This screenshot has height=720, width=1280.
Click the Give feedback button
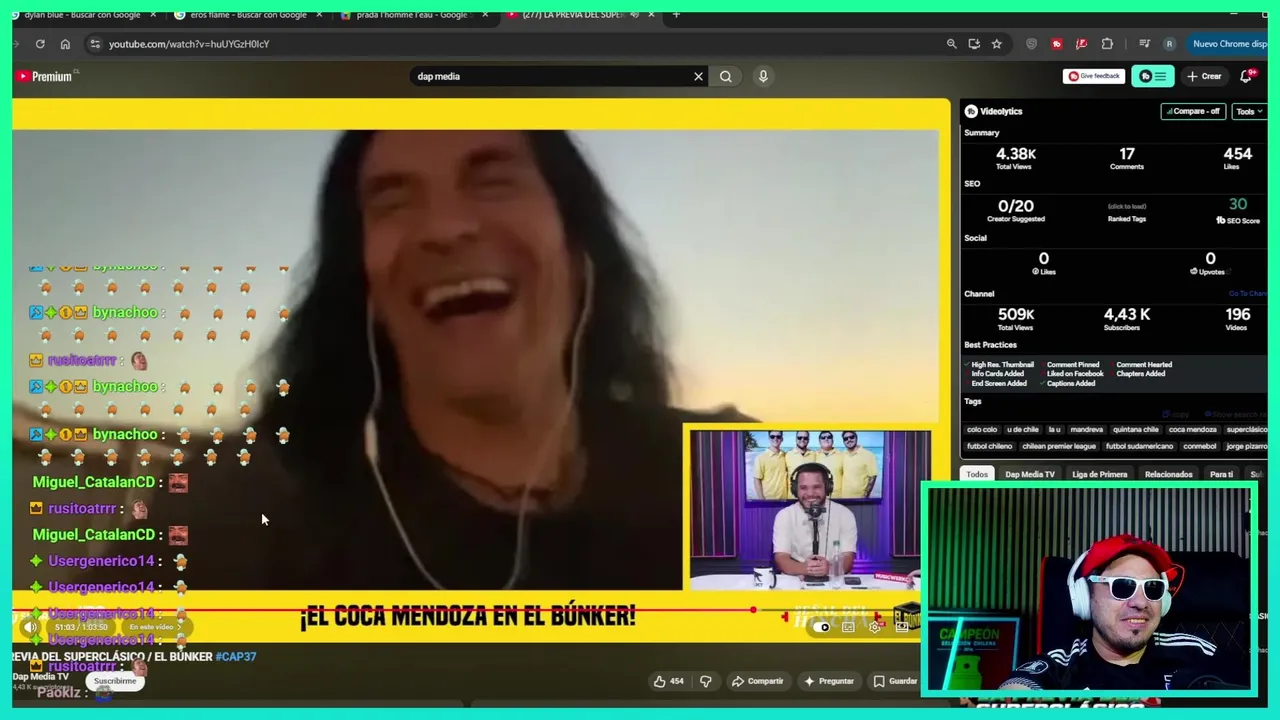[1093, 76]
